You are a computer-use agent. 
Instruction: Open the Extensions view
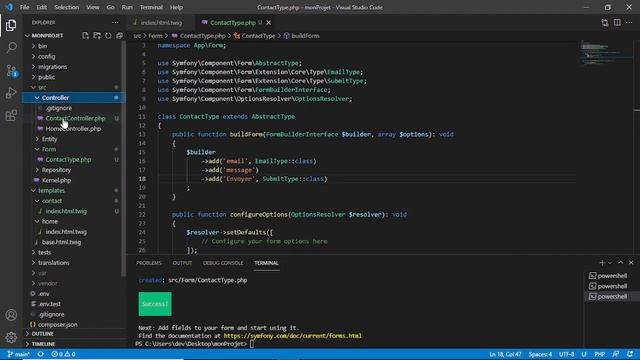click(x=11, y=116)
